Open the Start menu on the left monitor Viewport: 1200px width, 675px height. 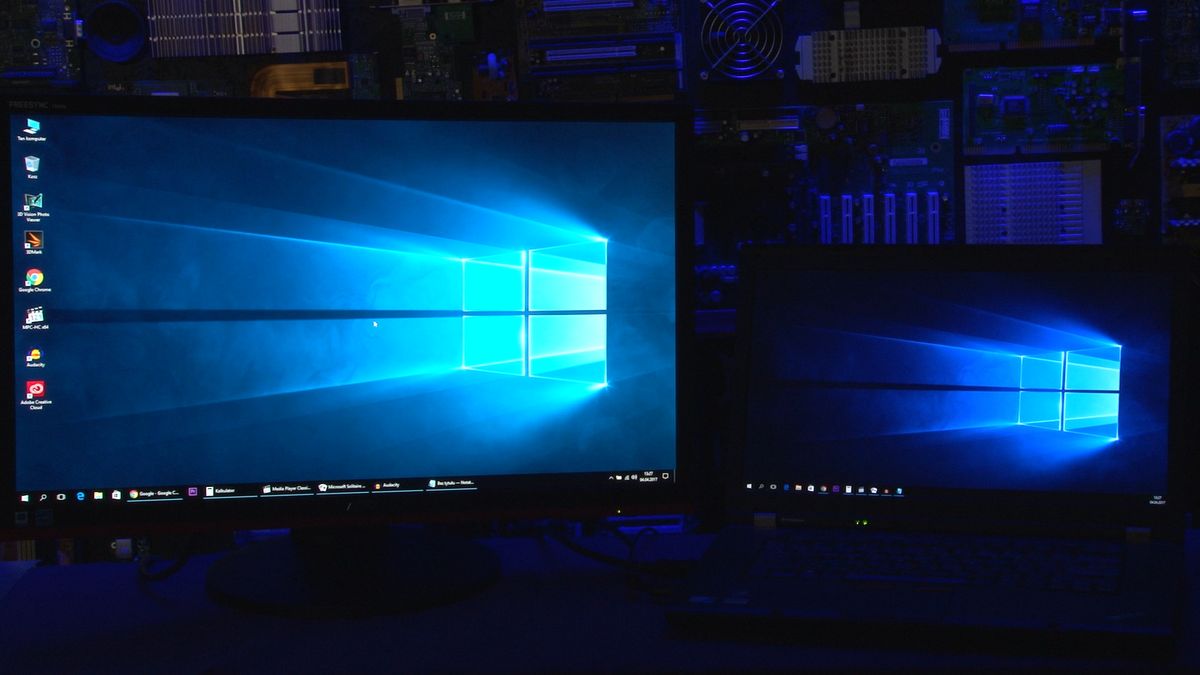24,496
